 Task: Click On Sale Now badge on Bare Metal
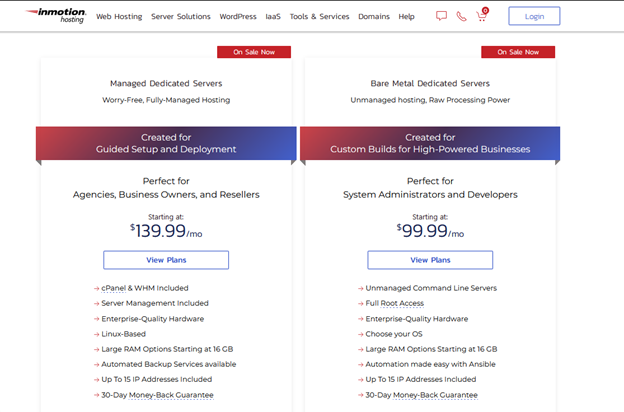tap(518, 52)
